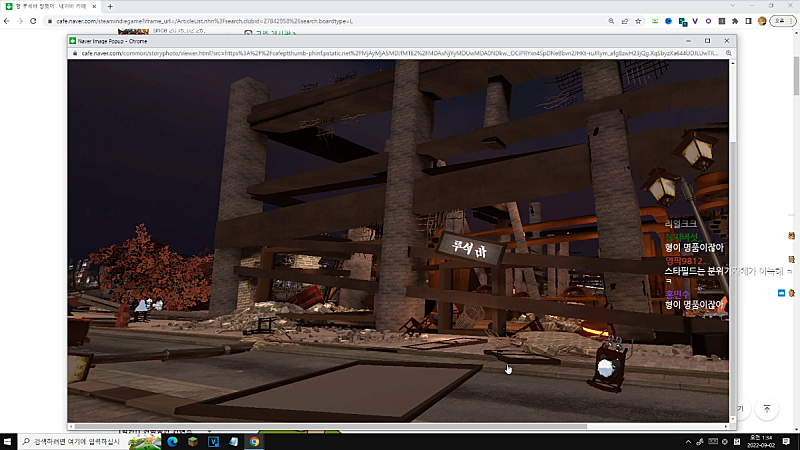Close the Naver cafe browser tab
This screenshot has width=800, height=450.
point(94,7)
